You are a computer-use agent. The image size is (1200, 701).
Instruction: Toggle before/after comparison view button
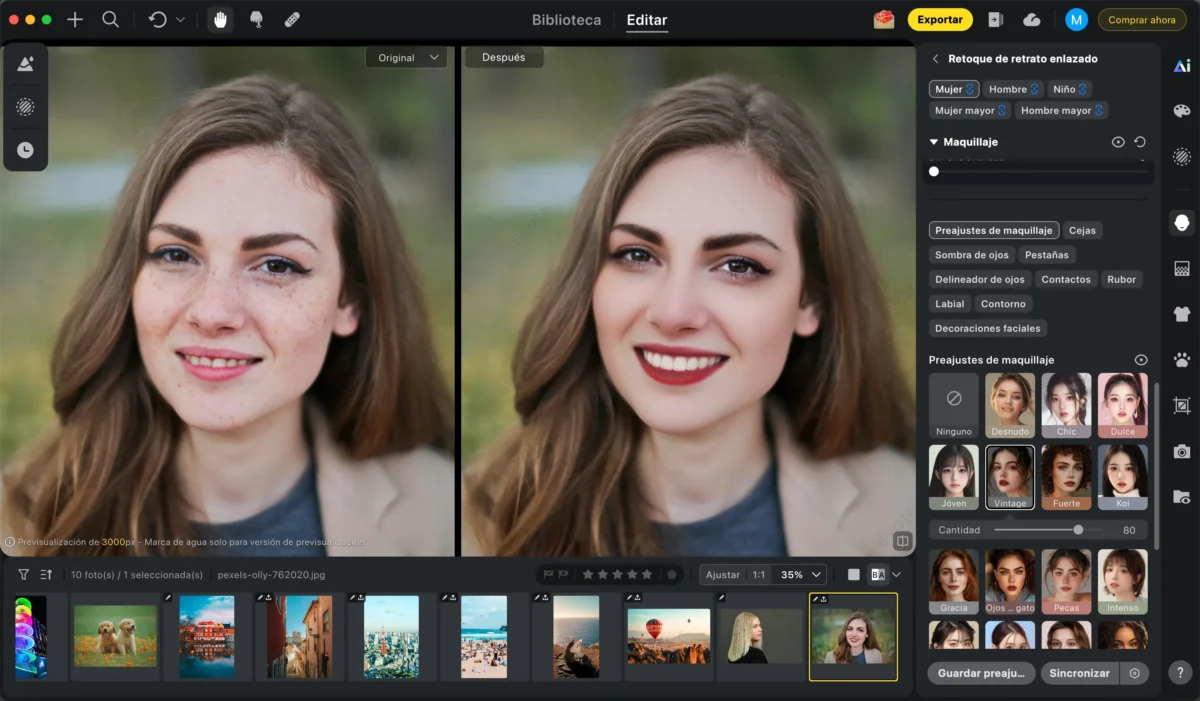[878, 574]
